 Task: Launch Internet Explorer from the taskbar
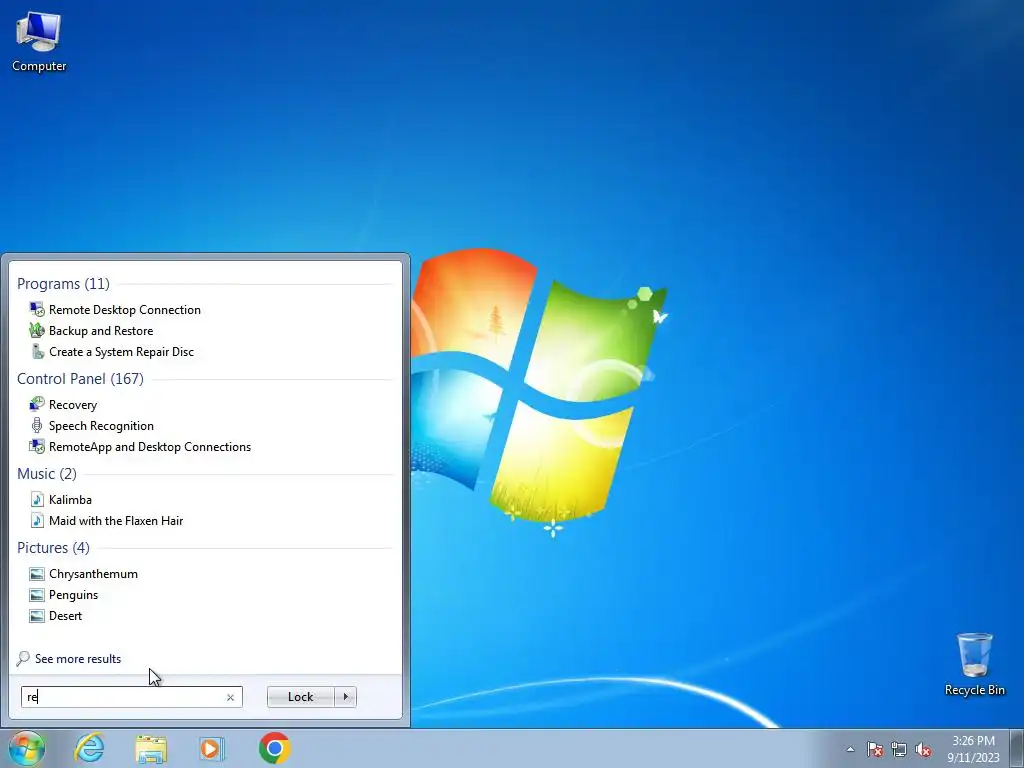point(89,748)
